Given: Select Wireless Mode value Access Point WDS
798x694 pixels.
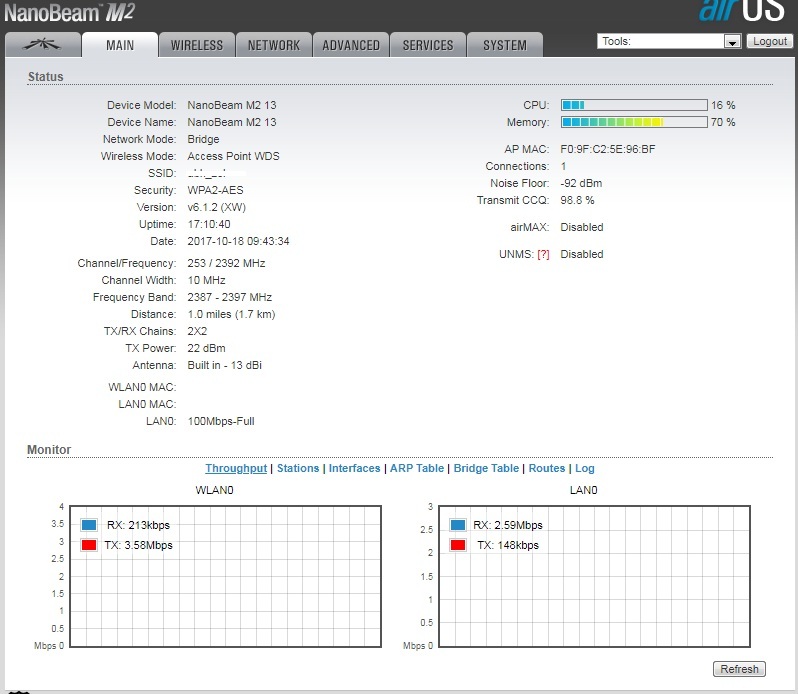Looking at the screenshot, I should click(x=233, y=156).
